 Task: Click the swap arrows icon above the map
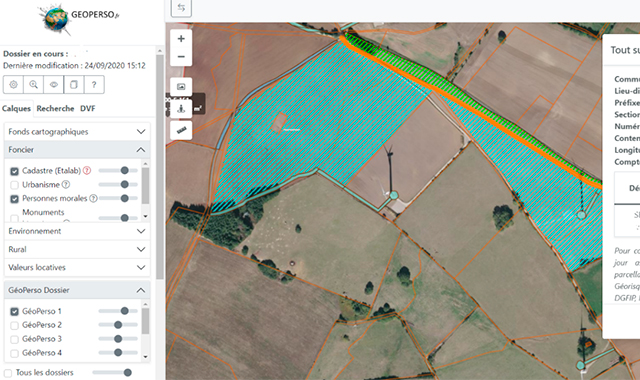[181, 8]
